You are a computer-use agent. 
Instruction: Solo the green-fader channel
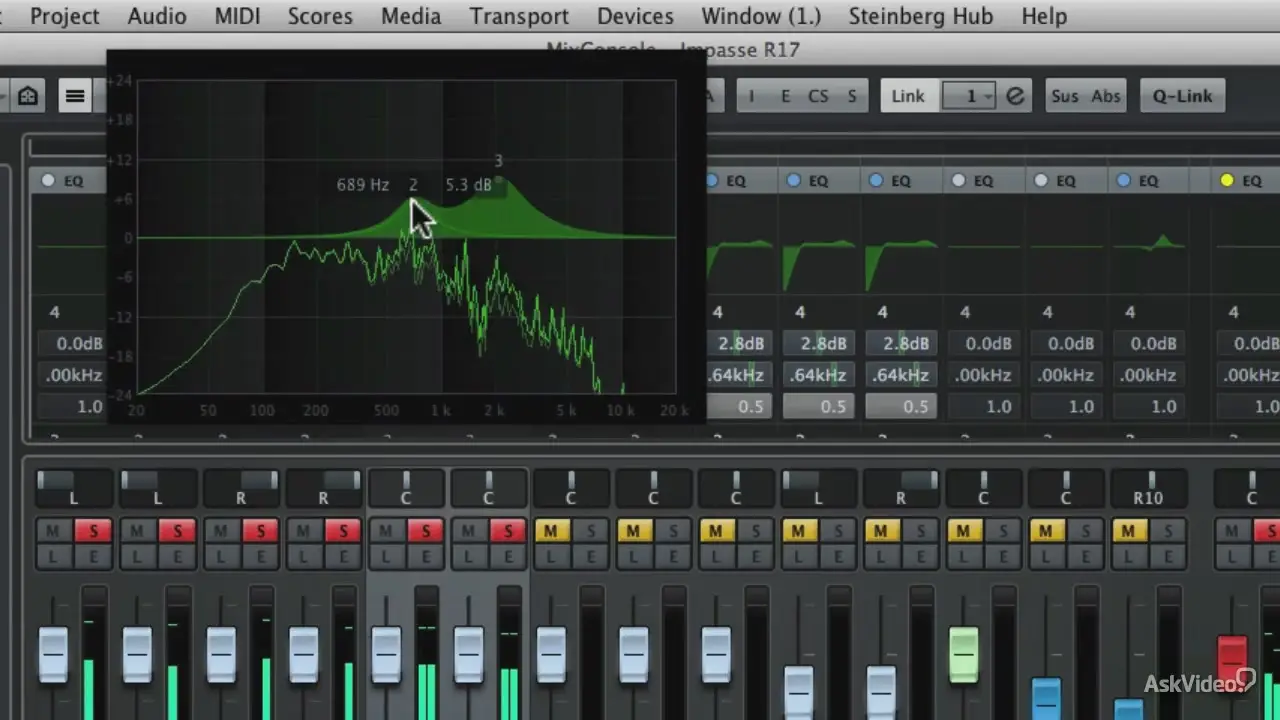click(1003, 530)
